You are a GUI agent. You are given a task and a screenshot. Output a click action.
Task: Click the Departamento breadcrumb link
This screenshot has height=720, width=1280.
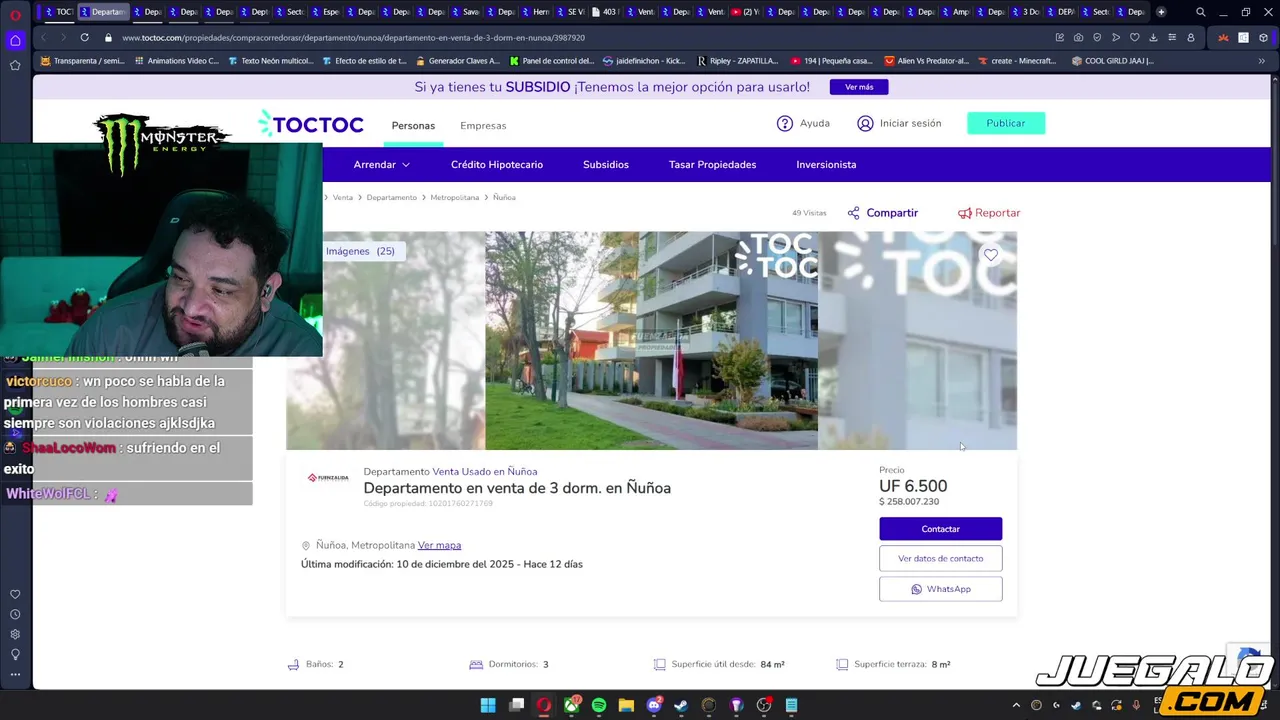point(391,198)
